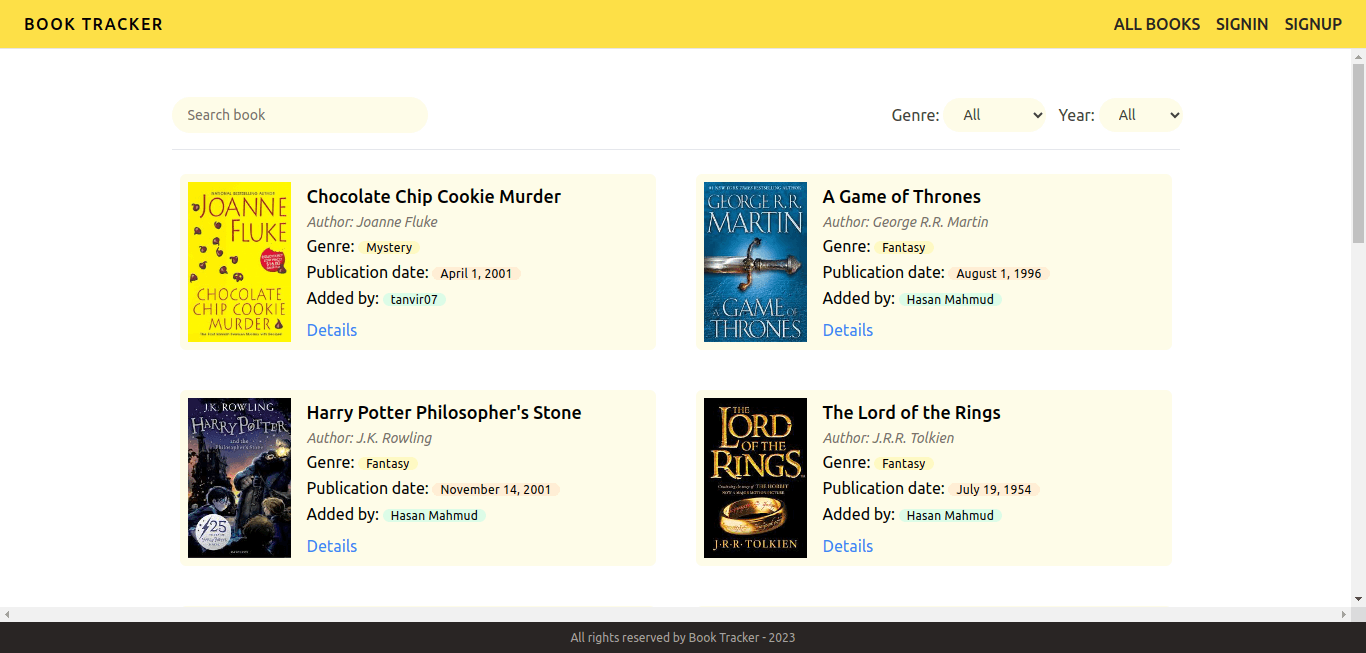Click the Harry Potter book cover

239,478
